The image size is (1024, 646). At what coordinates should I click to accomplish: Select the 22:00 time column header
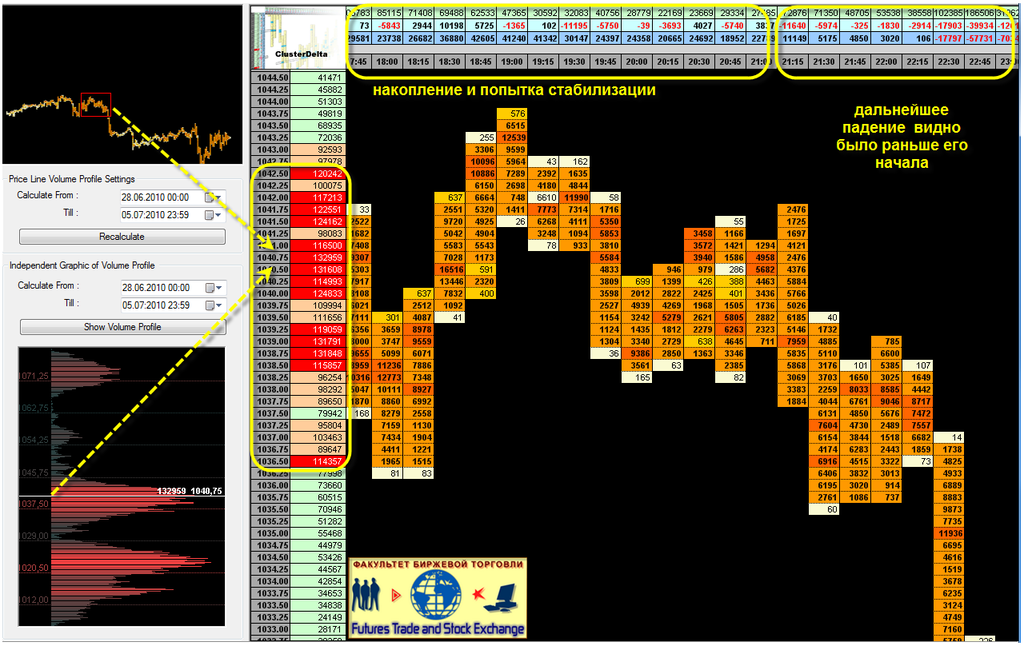(887, 62)
